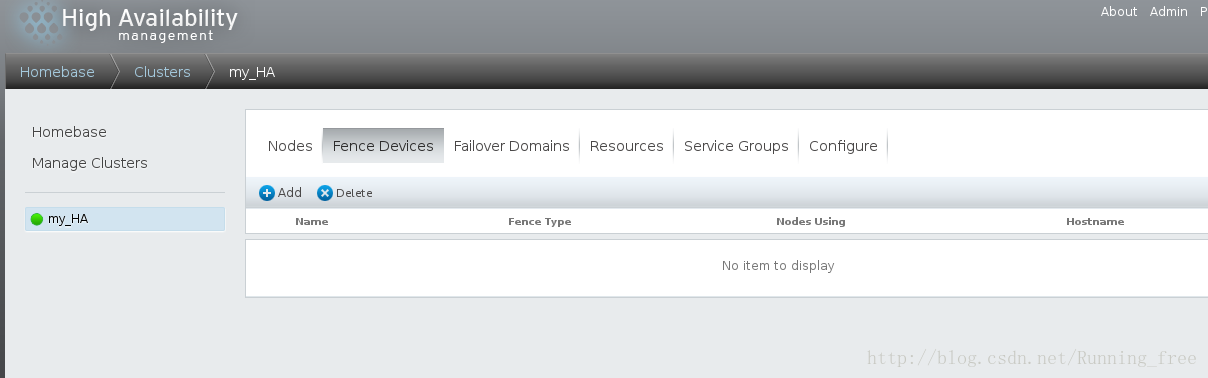Screen dimensions: 1208x378
Task: Click the Delete X icon
Action: [x=325, y=193]
